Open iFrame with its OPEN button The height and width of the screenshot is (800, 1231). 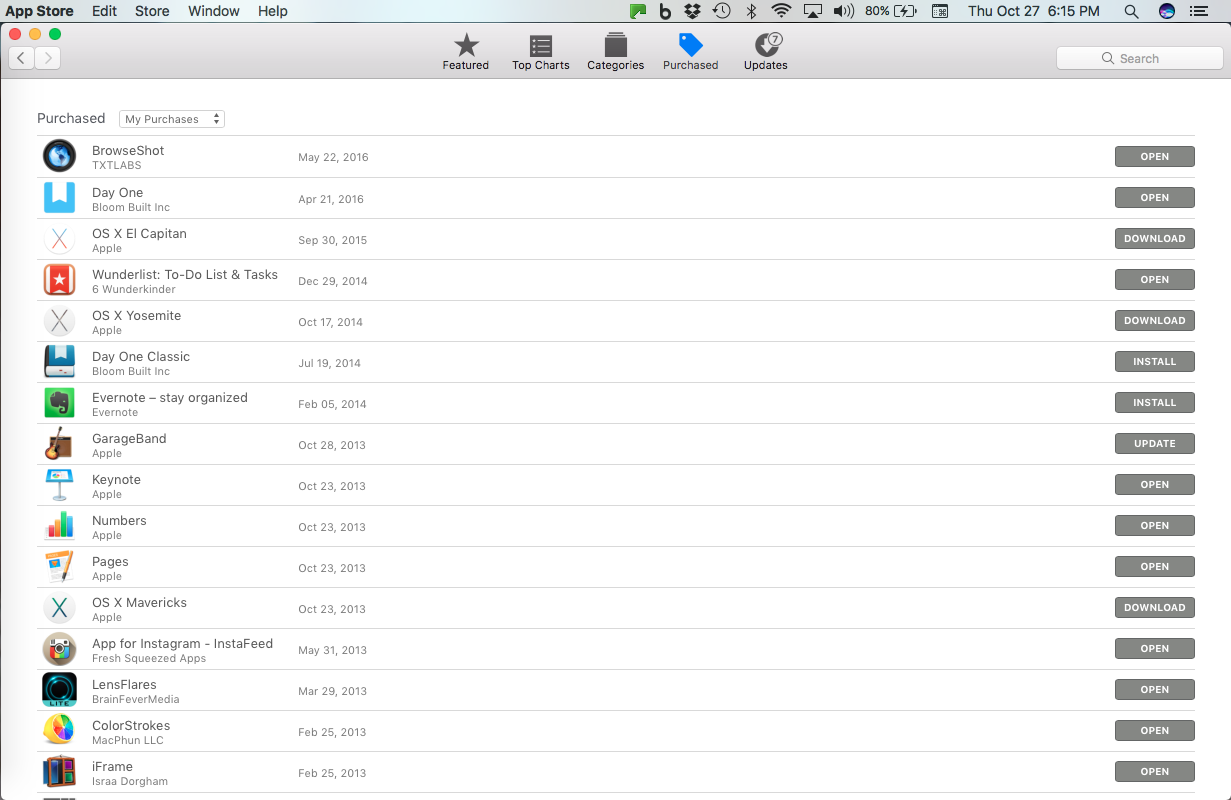[x=1154, y=771]
